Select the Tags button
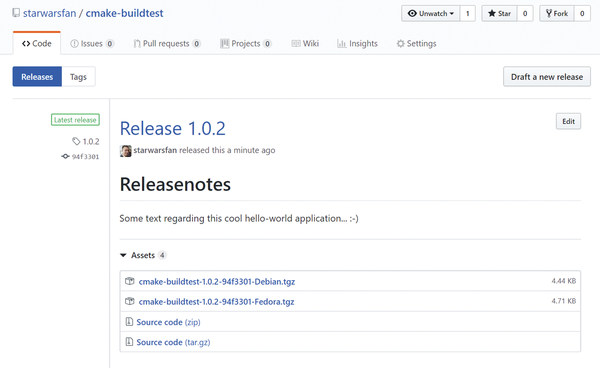 [78, 77]
